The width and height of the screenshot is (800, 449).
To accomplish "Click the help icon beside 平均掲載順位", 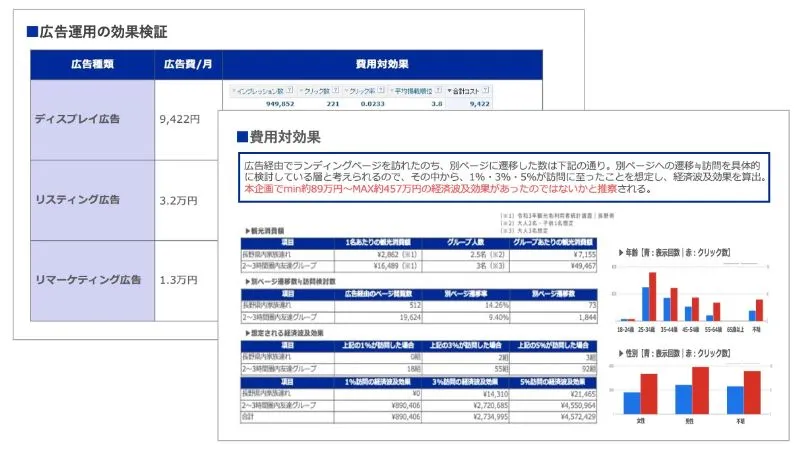I will [x=438, y=90].
